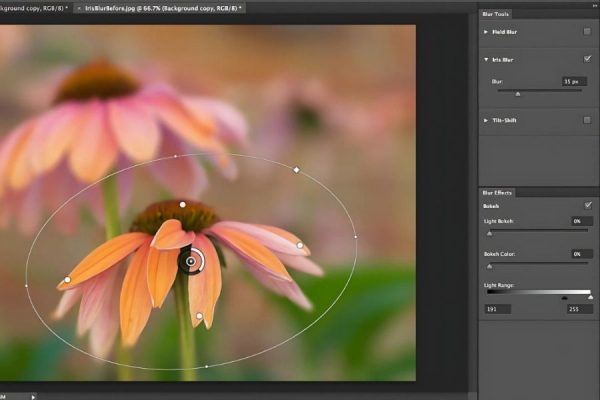Click the Iris Blur center pin

pyautogui.click(x=191, y=262)
